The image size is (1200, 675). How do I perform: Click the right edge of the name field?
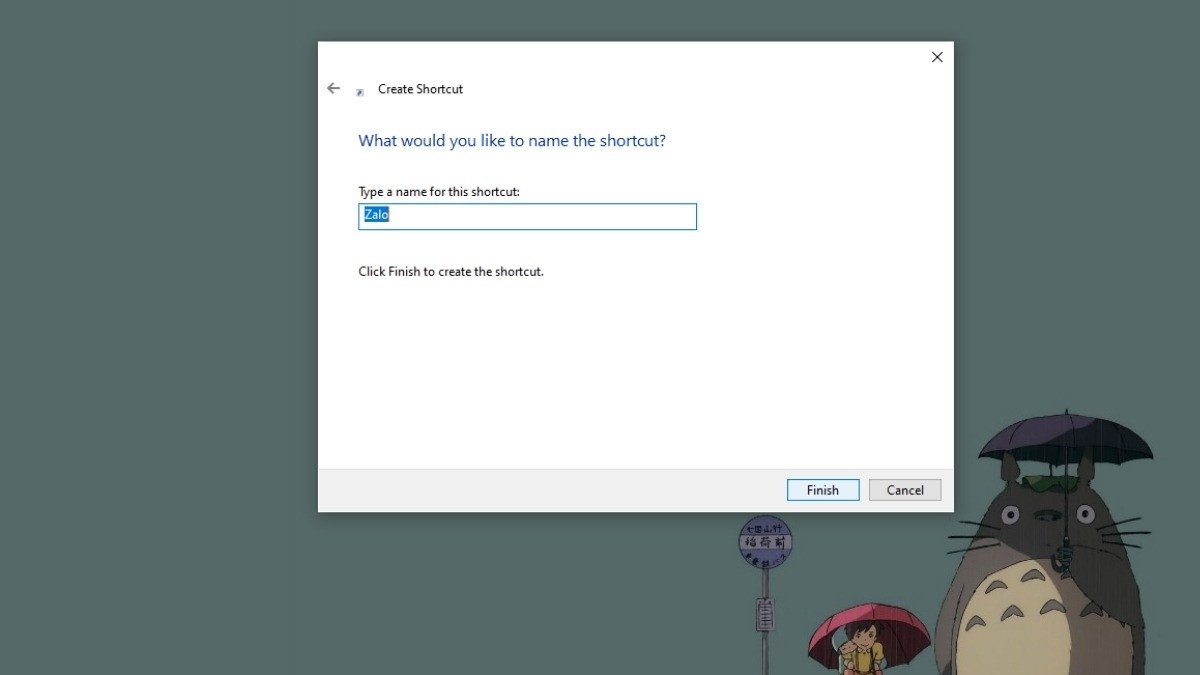690,216
